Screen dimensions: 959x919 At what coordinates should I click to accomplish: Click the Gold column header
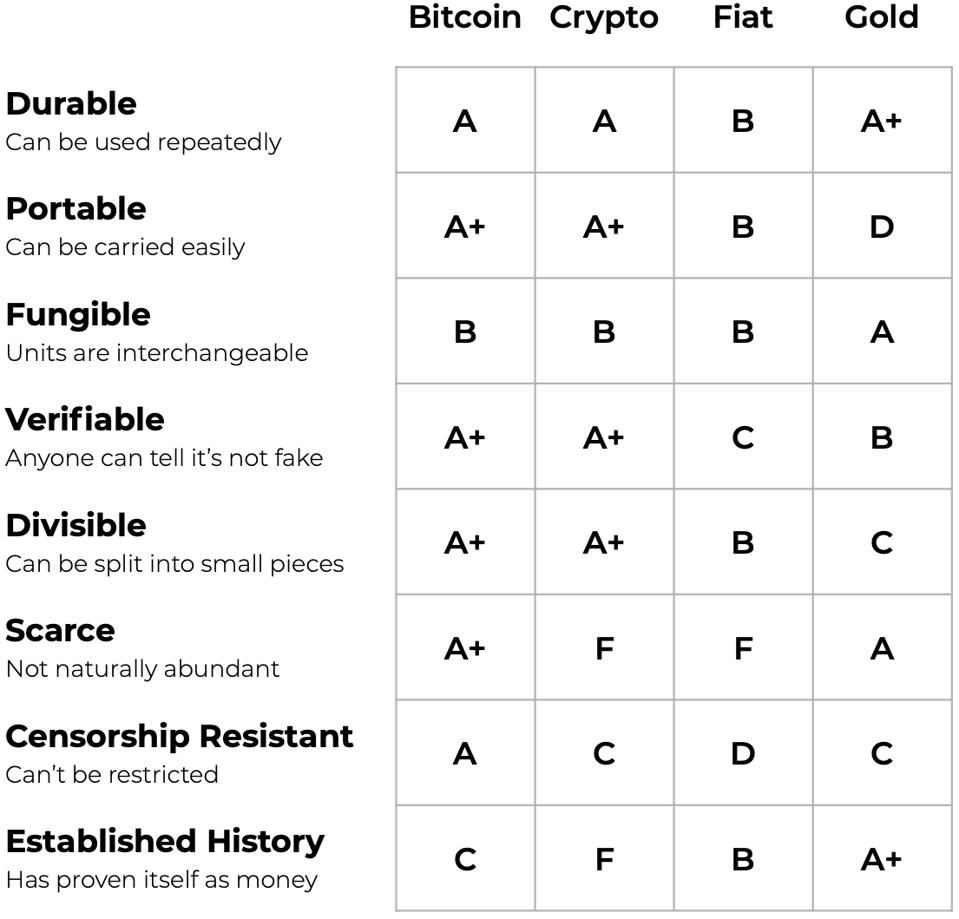coord(881,17)
